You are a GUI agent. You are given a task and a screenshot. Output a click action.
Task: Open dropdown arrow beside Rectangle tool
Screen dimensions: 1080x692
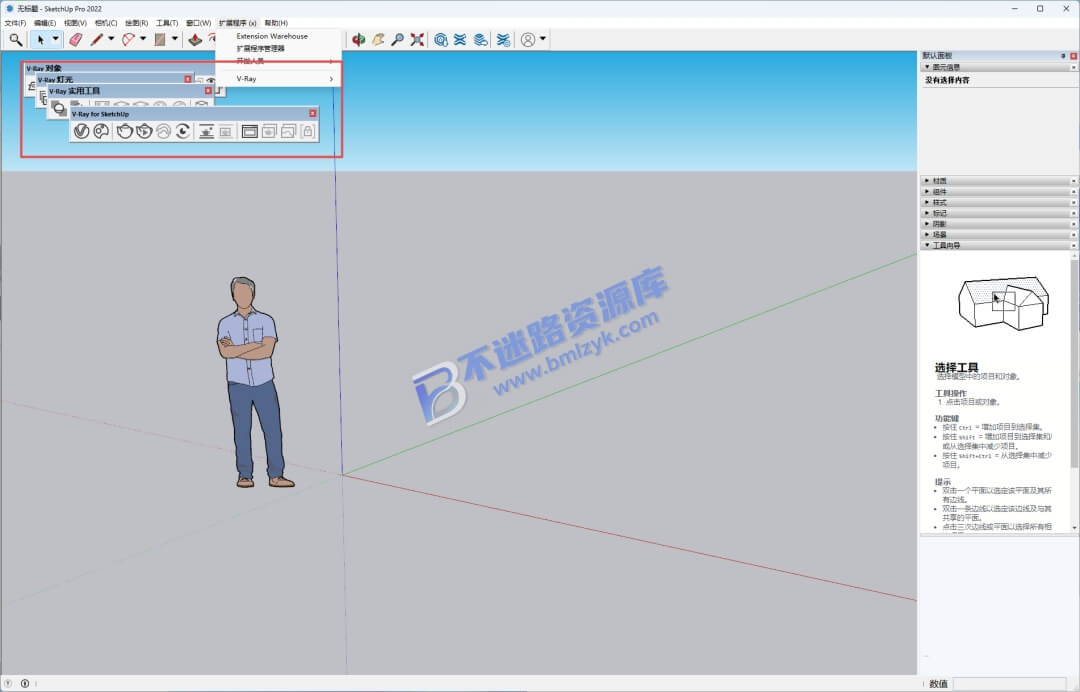click(x=174, y=39)
